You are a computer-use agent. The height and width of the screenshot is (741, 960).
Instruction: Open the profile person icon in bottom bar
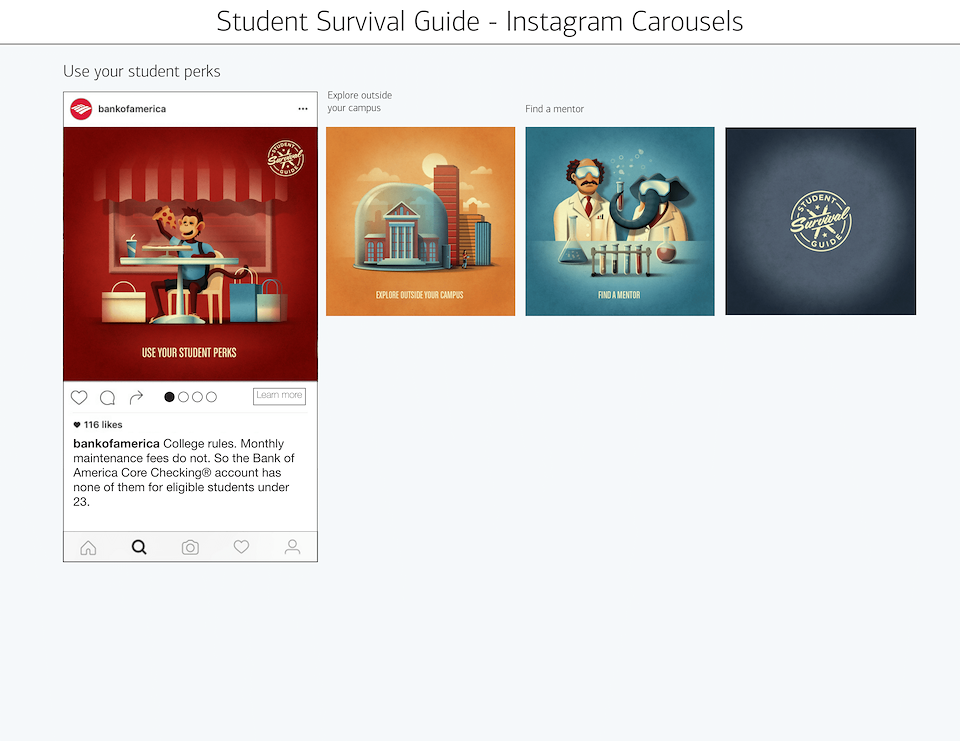click(x=292, y=547)
